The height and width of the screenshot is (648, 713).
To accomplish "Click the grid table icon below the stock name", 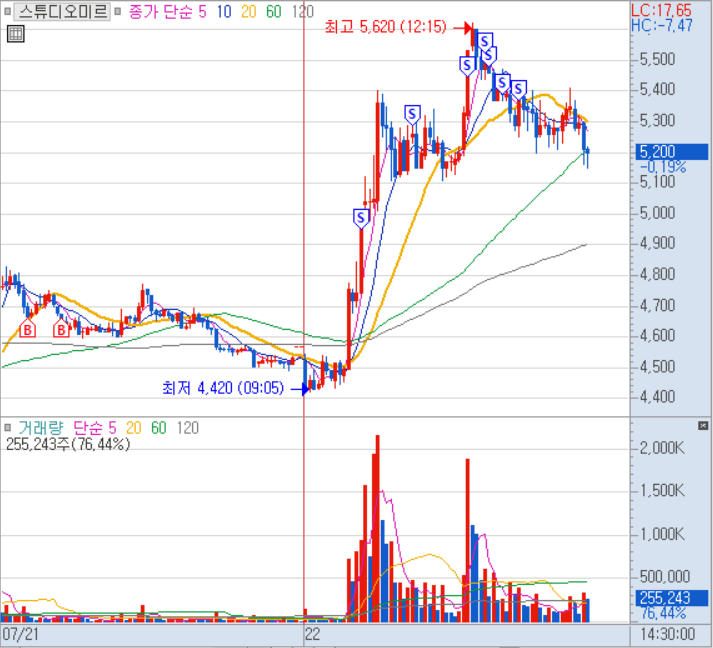I will (x=15, y=35).
